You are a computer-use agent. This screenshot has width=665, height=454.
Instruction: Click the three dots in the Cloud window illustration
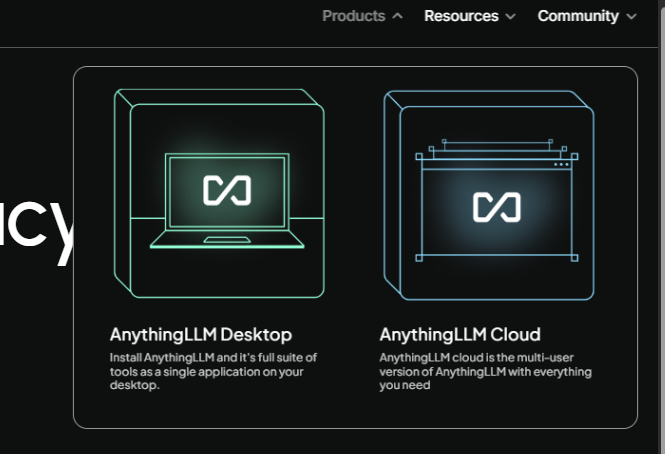(561, 164)
